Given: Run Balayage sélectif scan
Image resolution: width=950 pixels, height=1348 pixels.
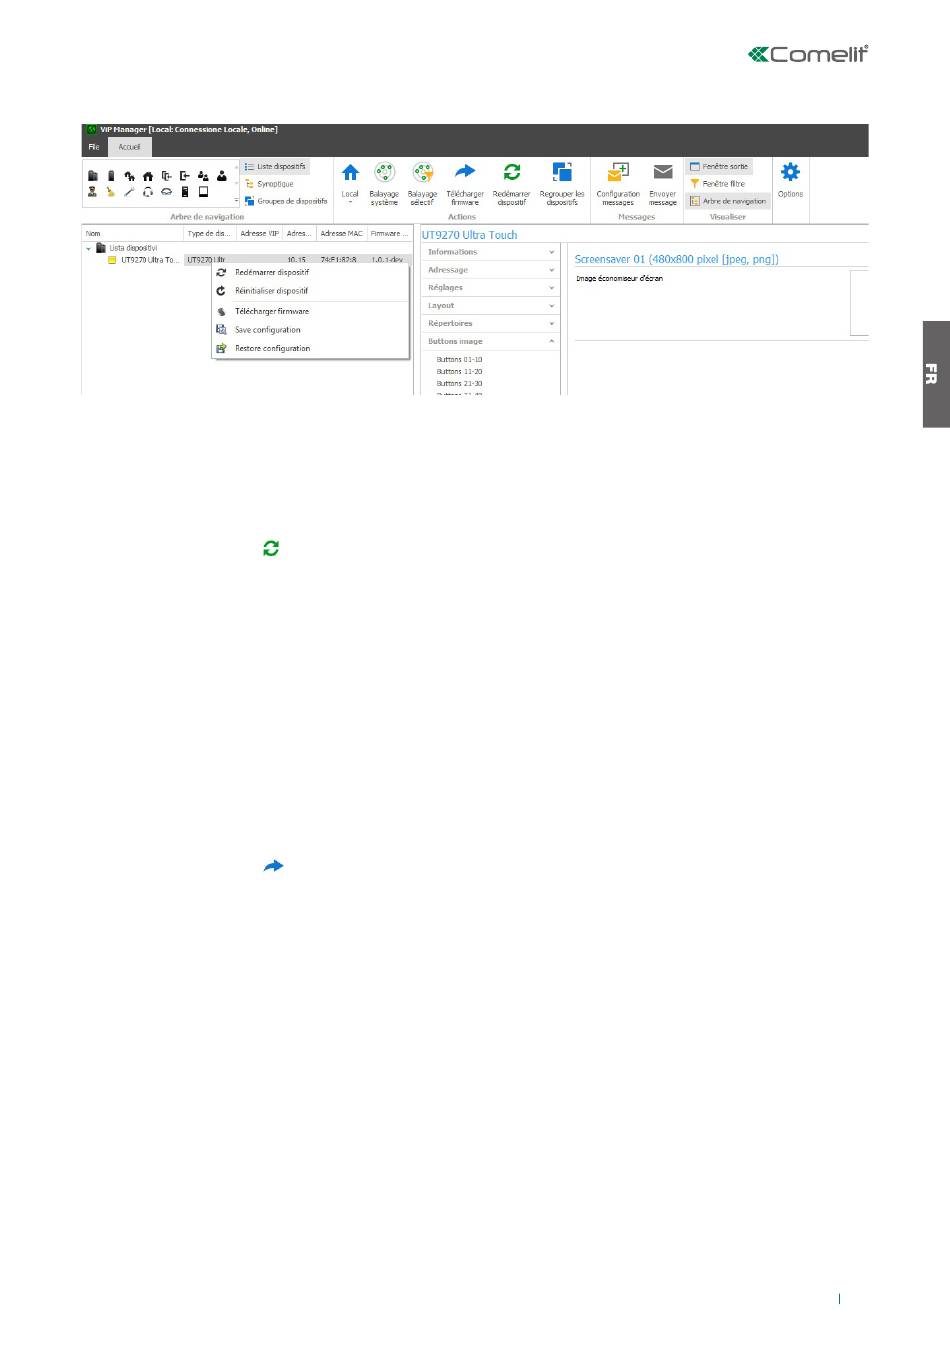Looking at the screenshot, I should [422, 184].
